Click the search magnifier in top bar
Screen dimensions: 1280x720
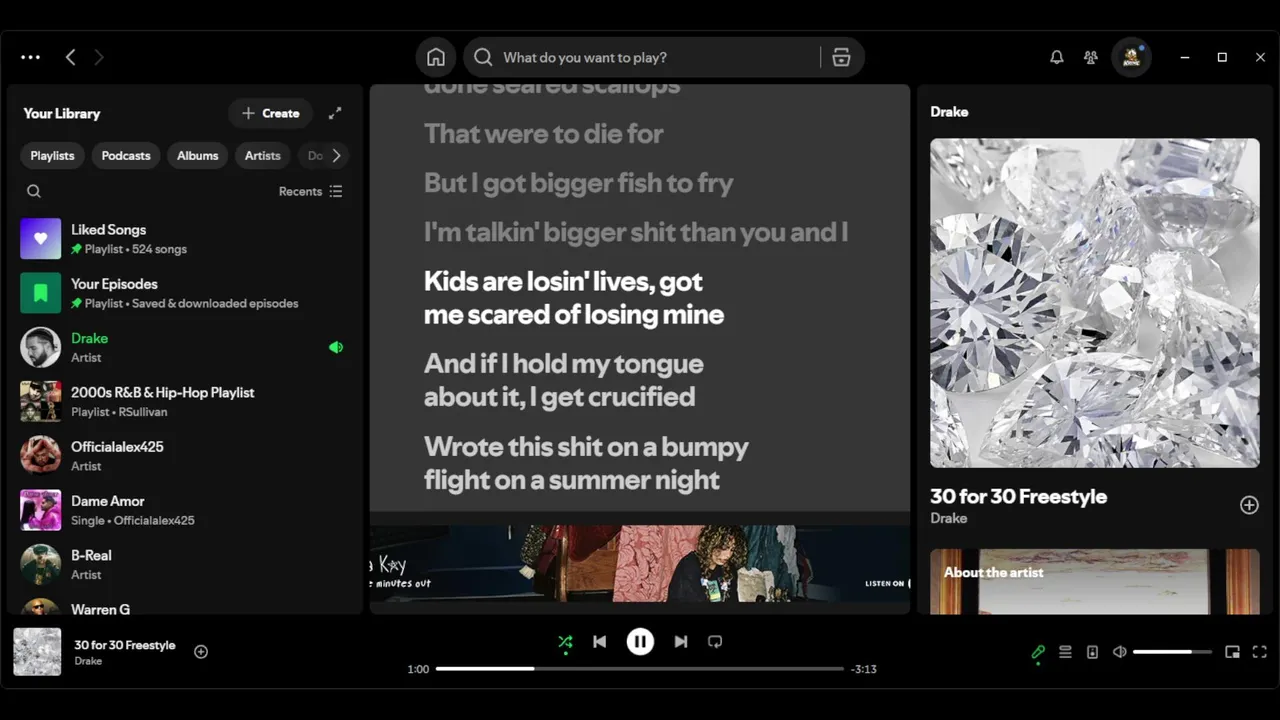pos(483,57)
